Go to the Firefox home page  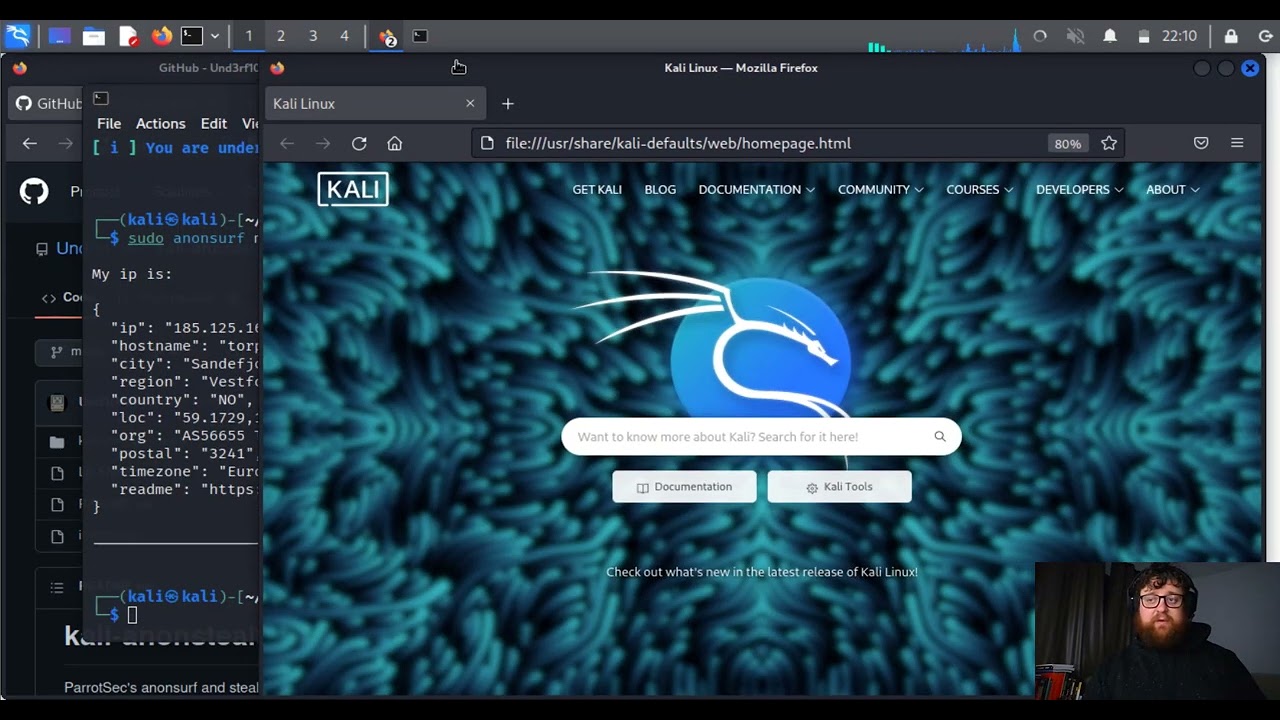(x=395, y=143)
